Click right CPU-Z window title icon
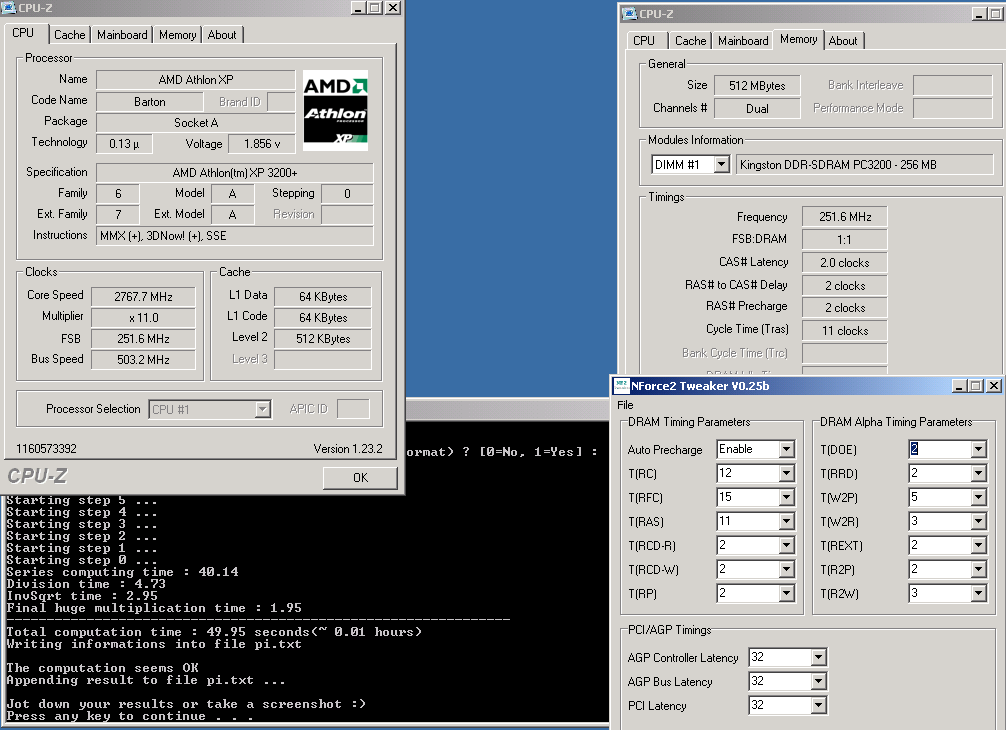1006x730 pixels. [x=630, y=13]
